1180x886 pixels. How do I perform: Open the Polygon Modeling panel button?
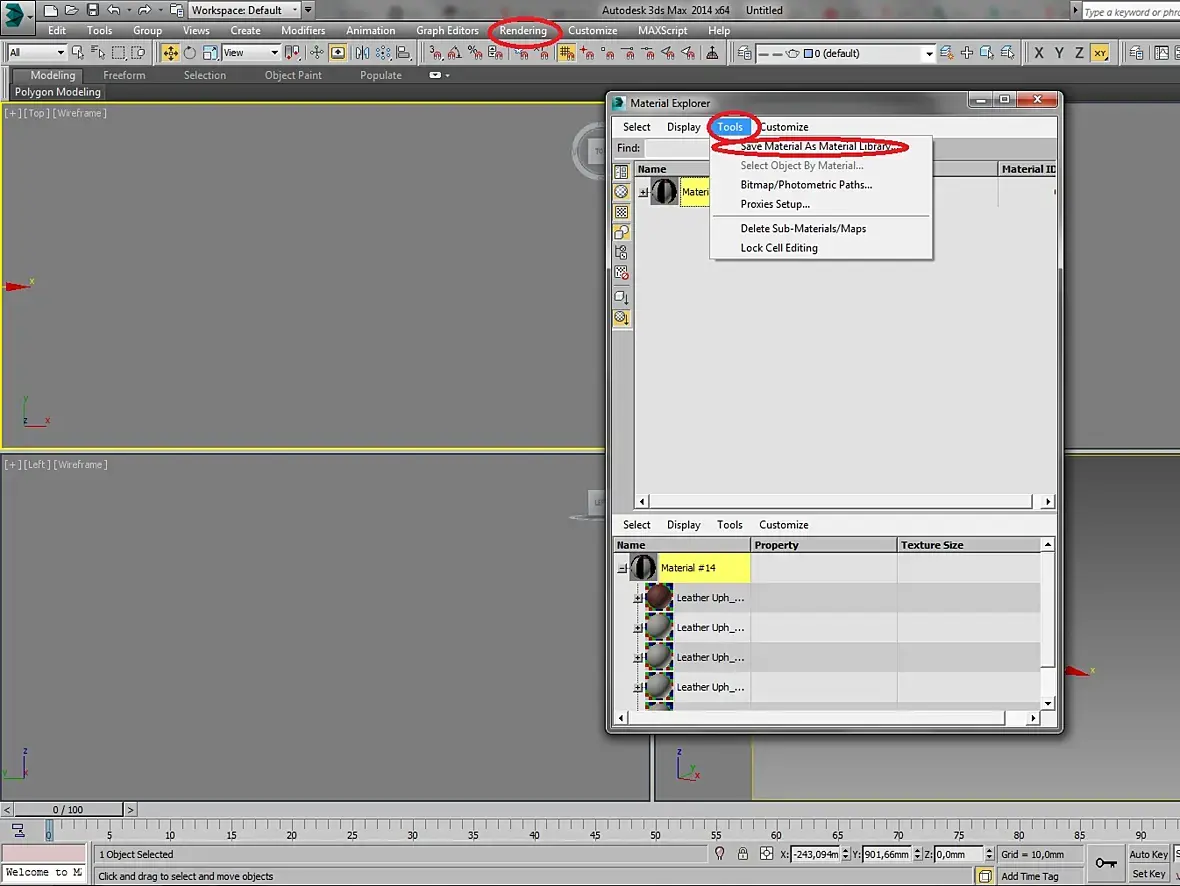point(58,92)
